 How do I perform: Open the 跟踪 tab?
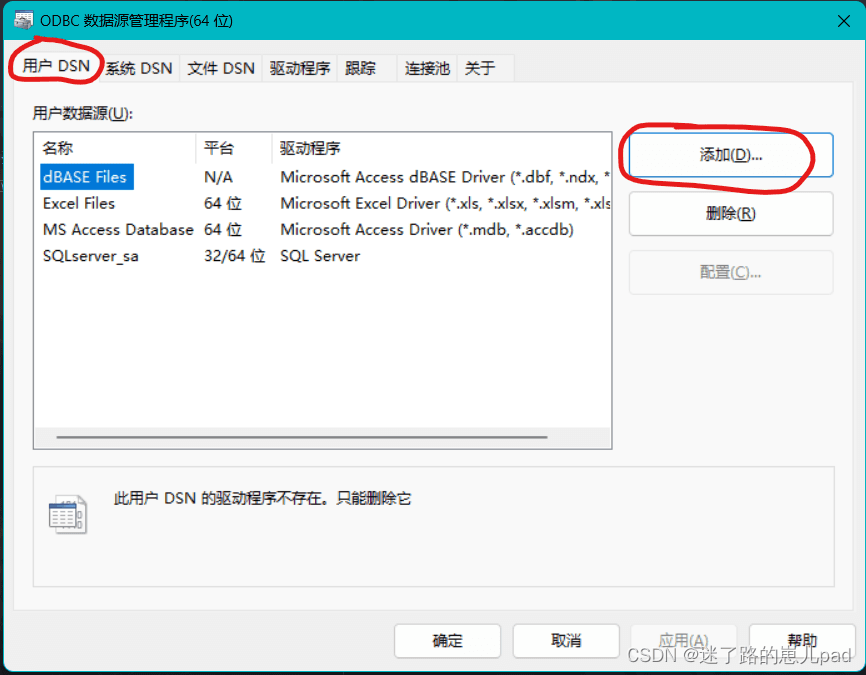coord(360,68)
